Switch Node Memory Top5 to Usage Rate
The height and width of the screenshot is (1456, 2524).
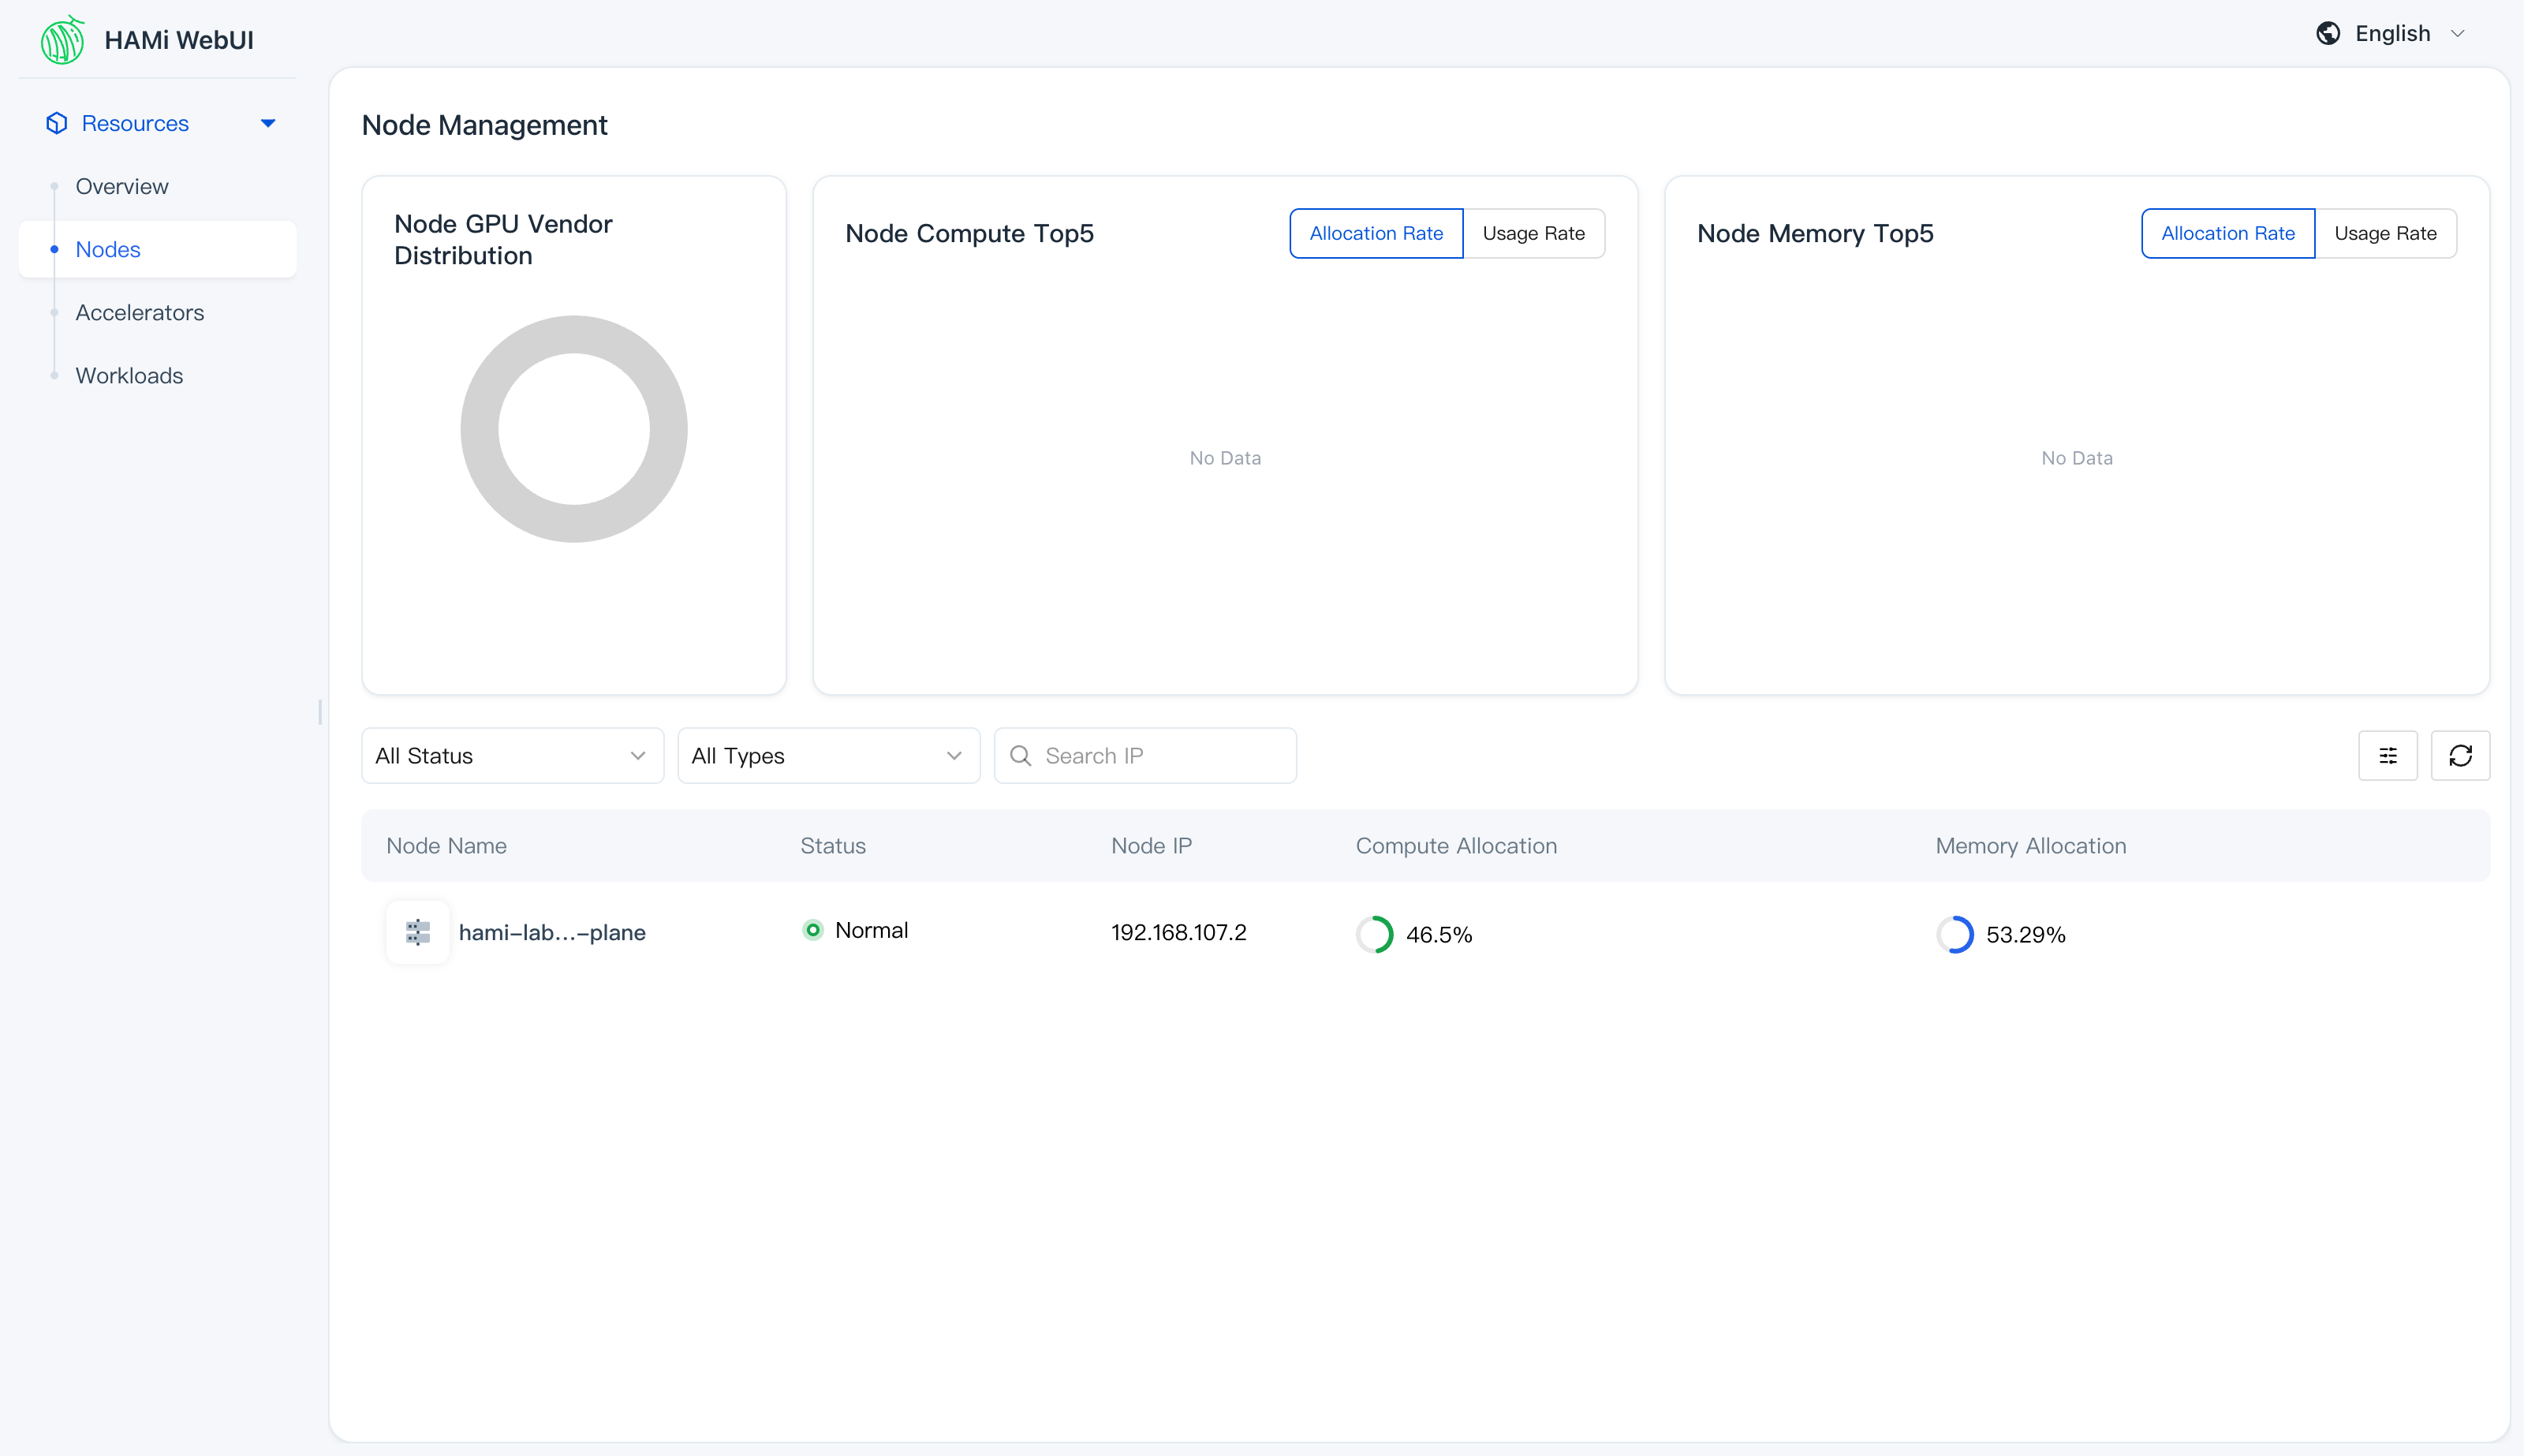click(x=2385, y=233)
